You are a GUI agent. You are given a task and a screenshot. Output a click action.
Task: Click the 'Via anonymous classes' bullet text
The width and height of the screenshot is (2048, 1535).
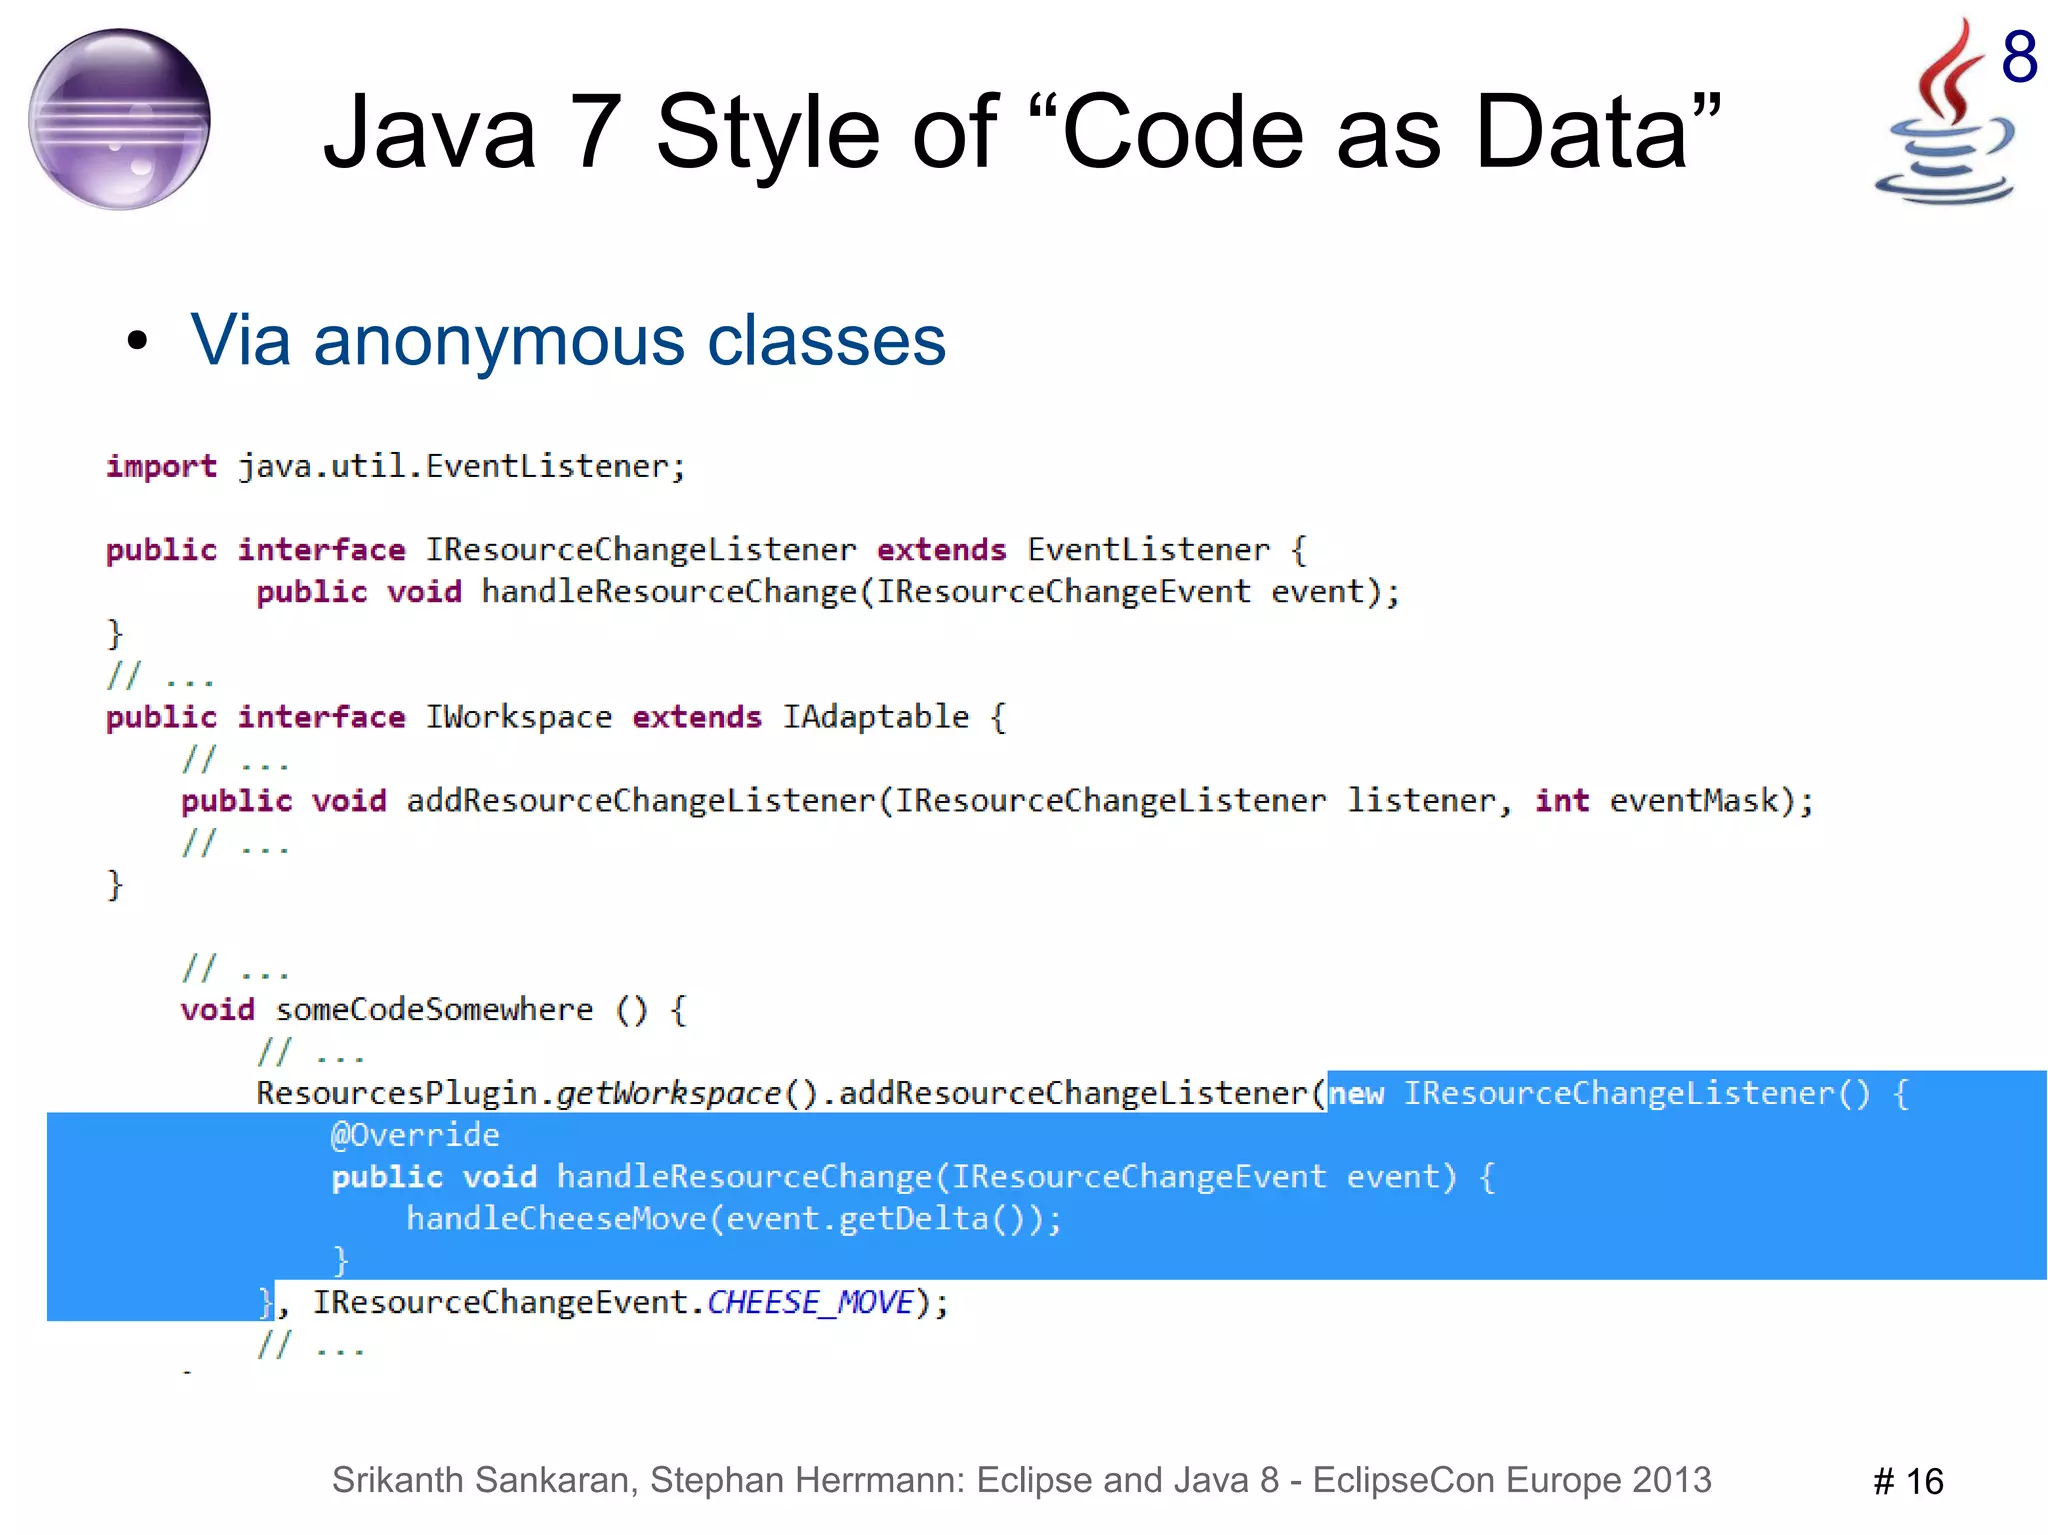pyautogui.click(x=567, y=340)
